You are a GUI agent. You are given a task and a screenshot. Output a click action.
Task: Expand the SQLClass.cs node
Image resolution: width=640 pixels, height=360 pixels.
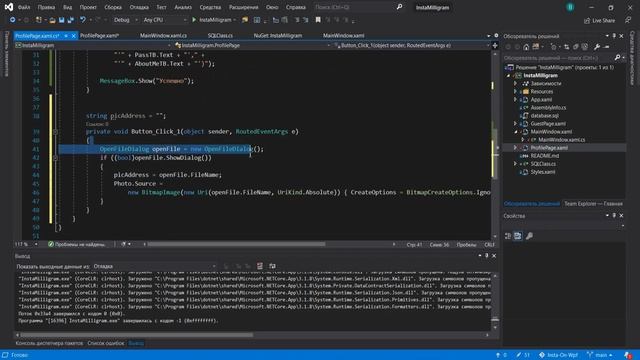(x=516, y=164)
